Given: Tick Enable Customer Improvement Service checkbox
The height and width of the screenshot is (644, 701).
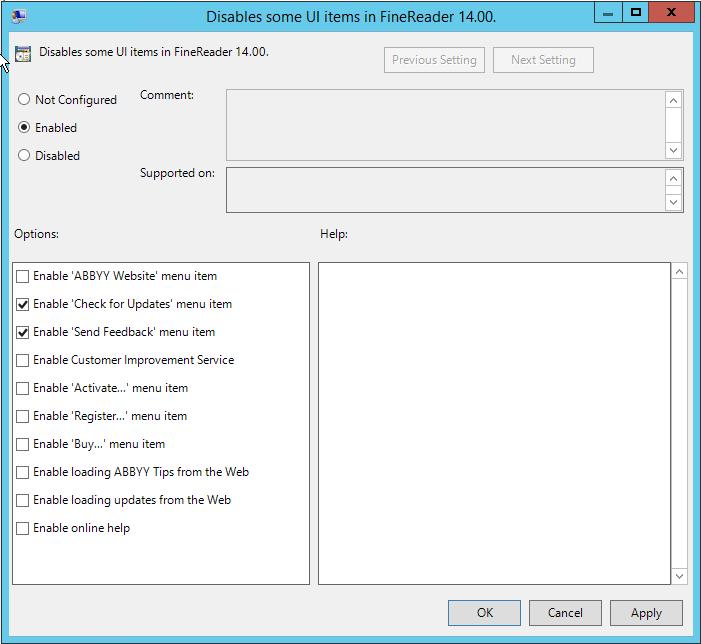Looking at the screenshot, I should [22, 361].
